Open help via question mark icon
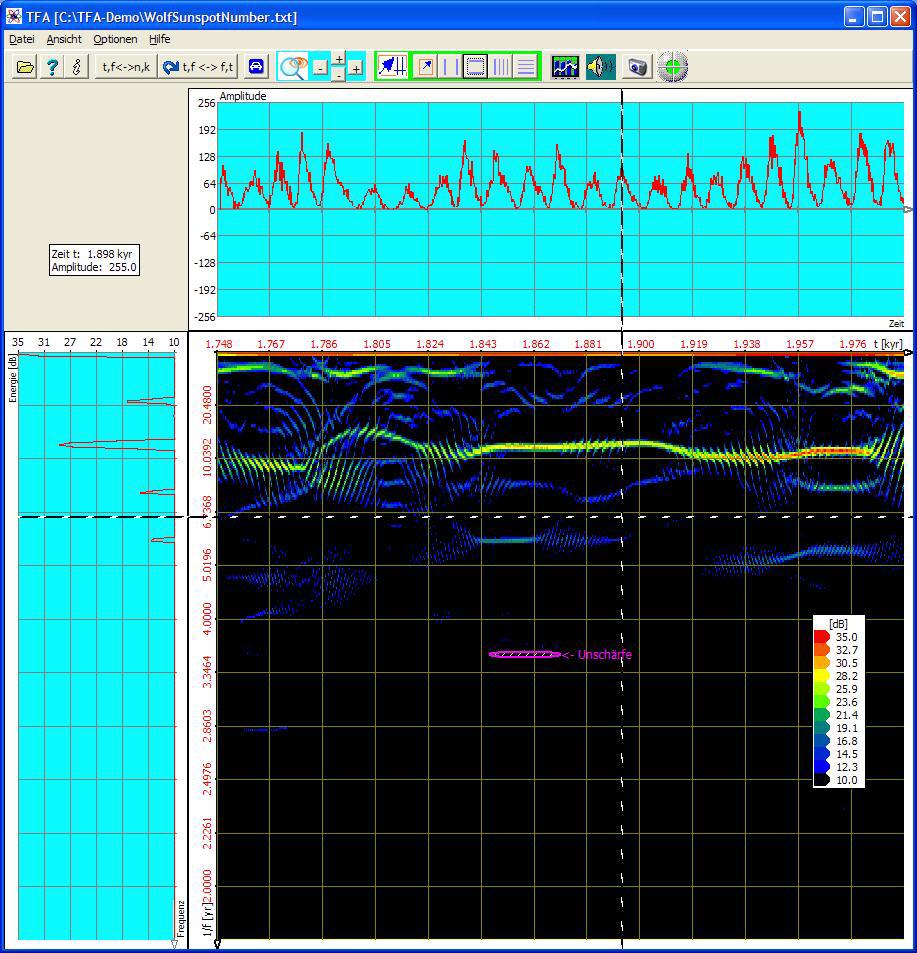 52,67
